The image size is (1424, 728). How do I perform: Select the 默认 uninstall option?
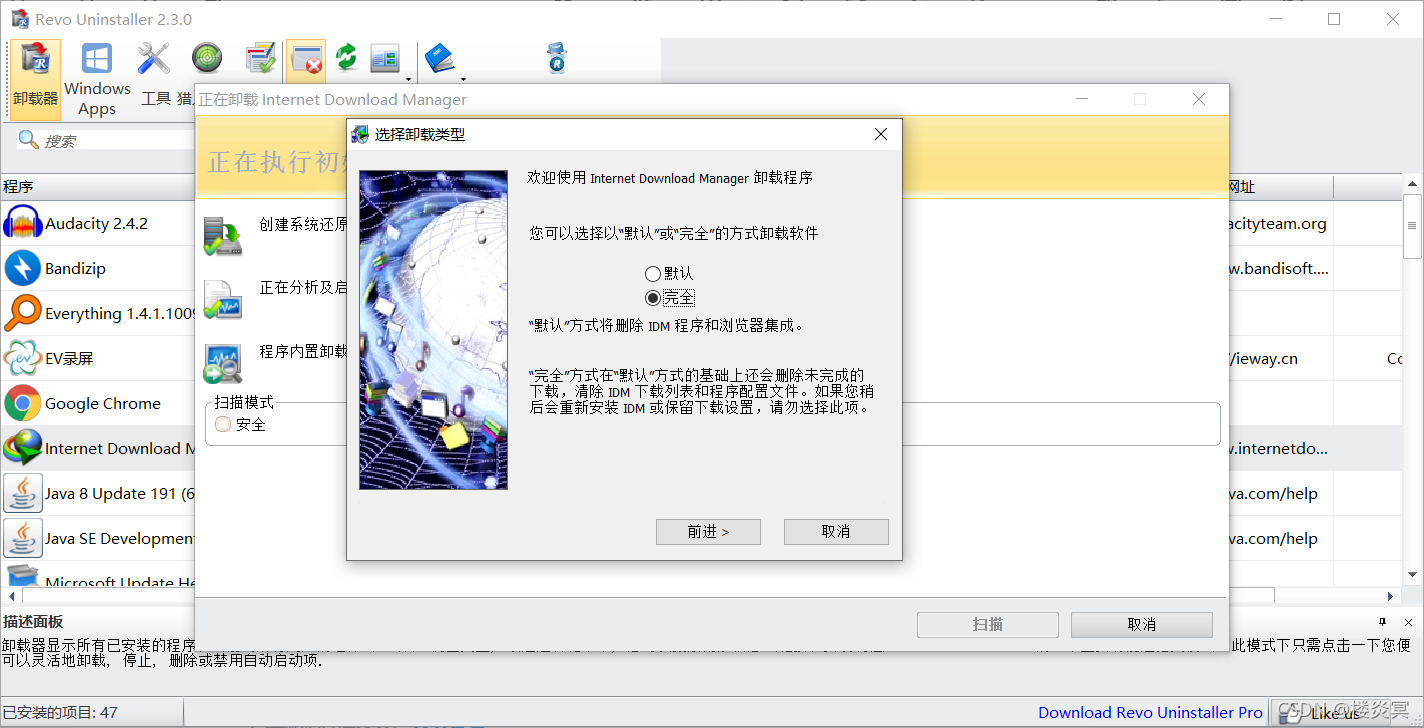pos(669,273)
